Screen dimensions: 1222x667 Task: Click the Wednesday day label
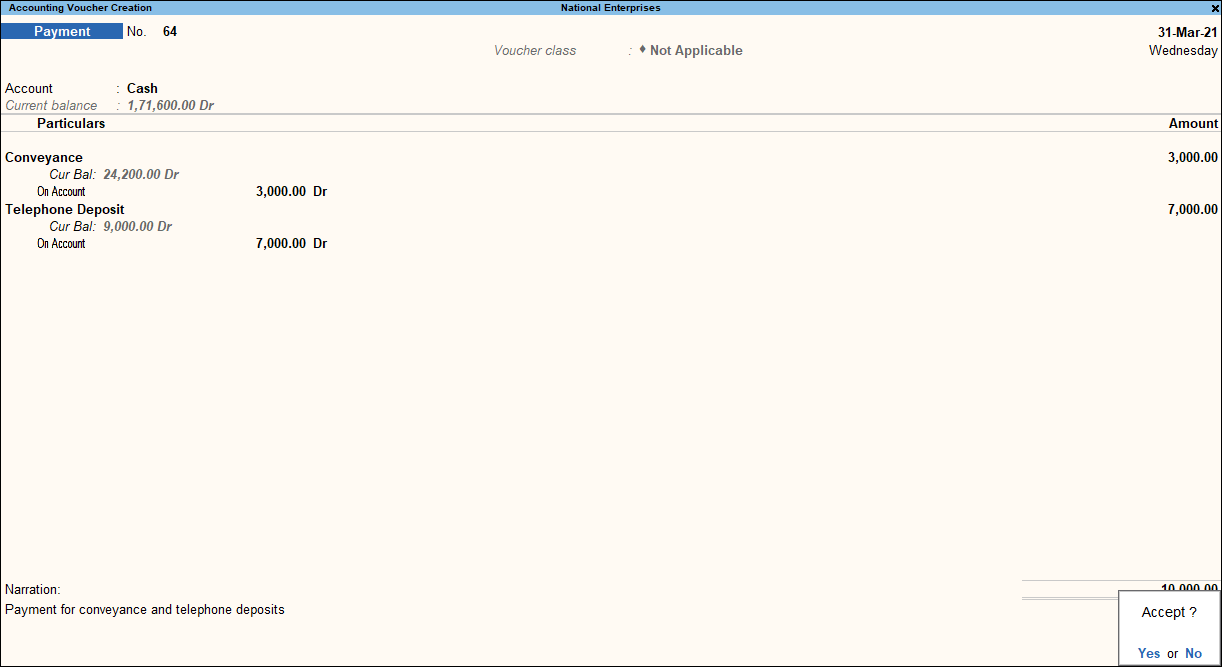(x=1183, y=50)
